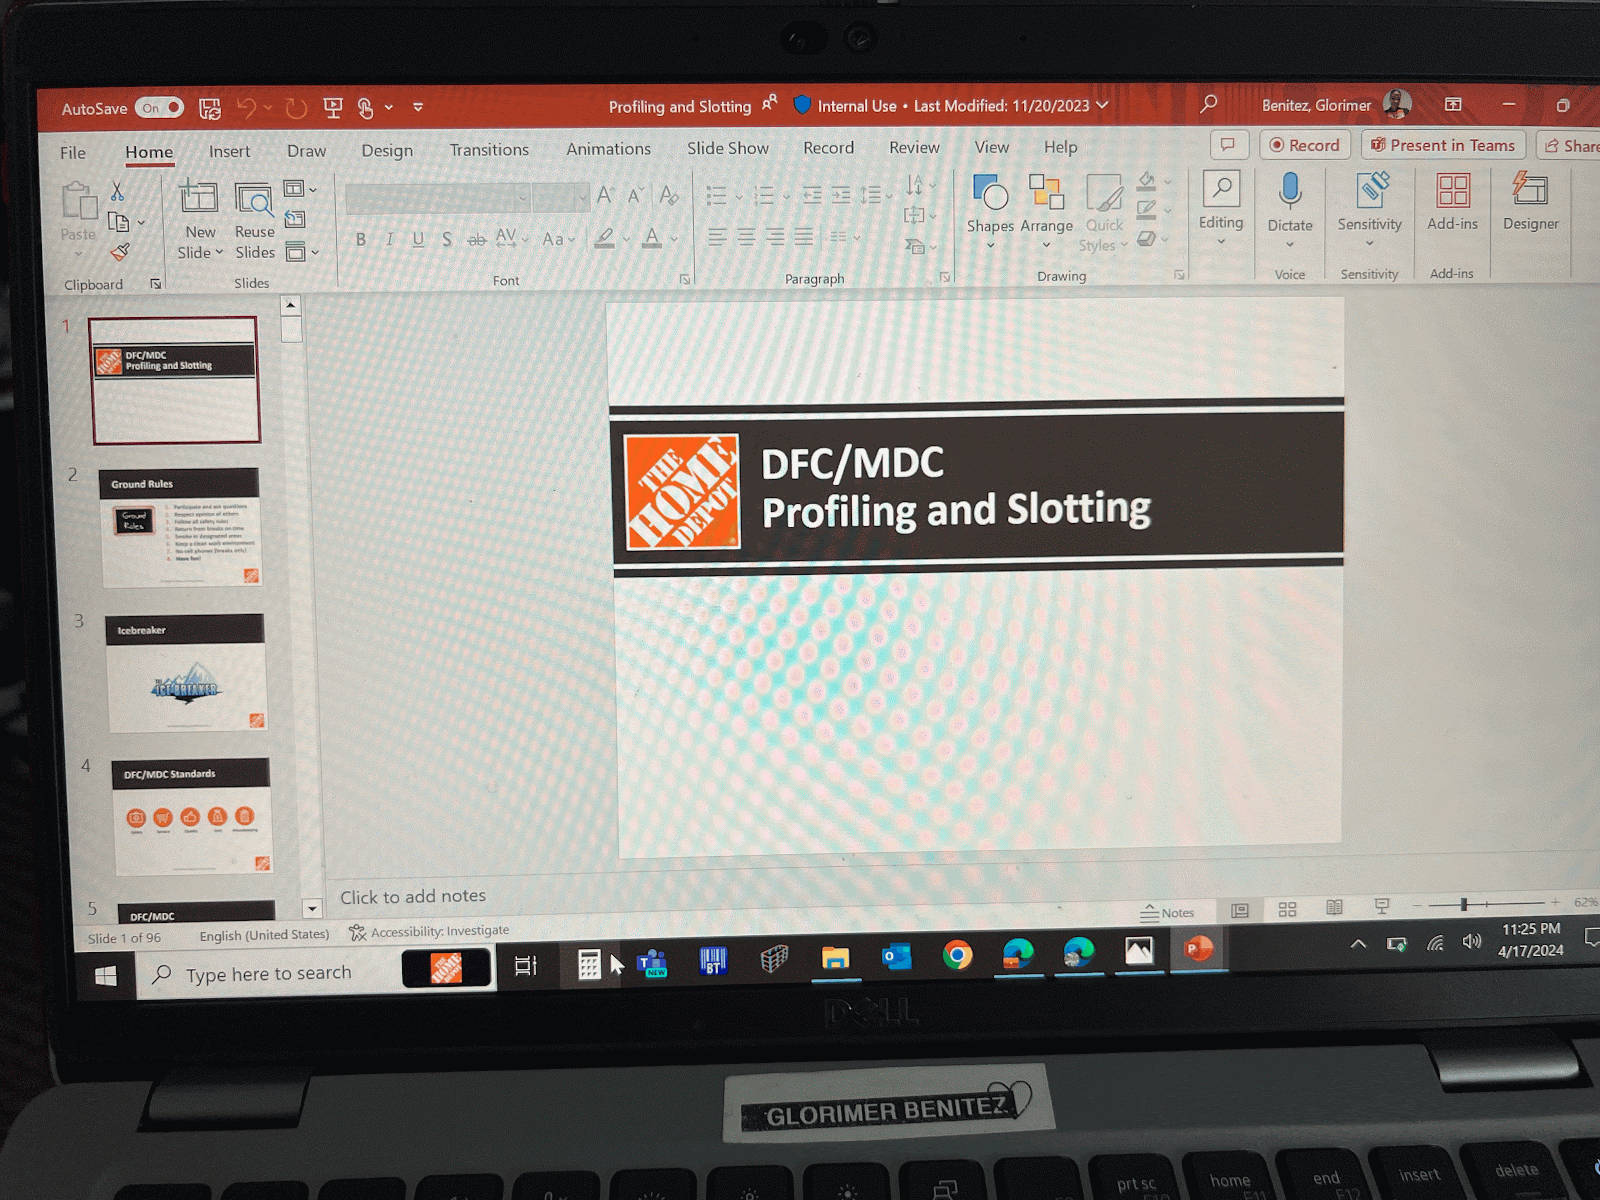Open the Calculator taskbar icon
The image size is (1600, 1200).
pyautogui.click(x=589, y=964)
